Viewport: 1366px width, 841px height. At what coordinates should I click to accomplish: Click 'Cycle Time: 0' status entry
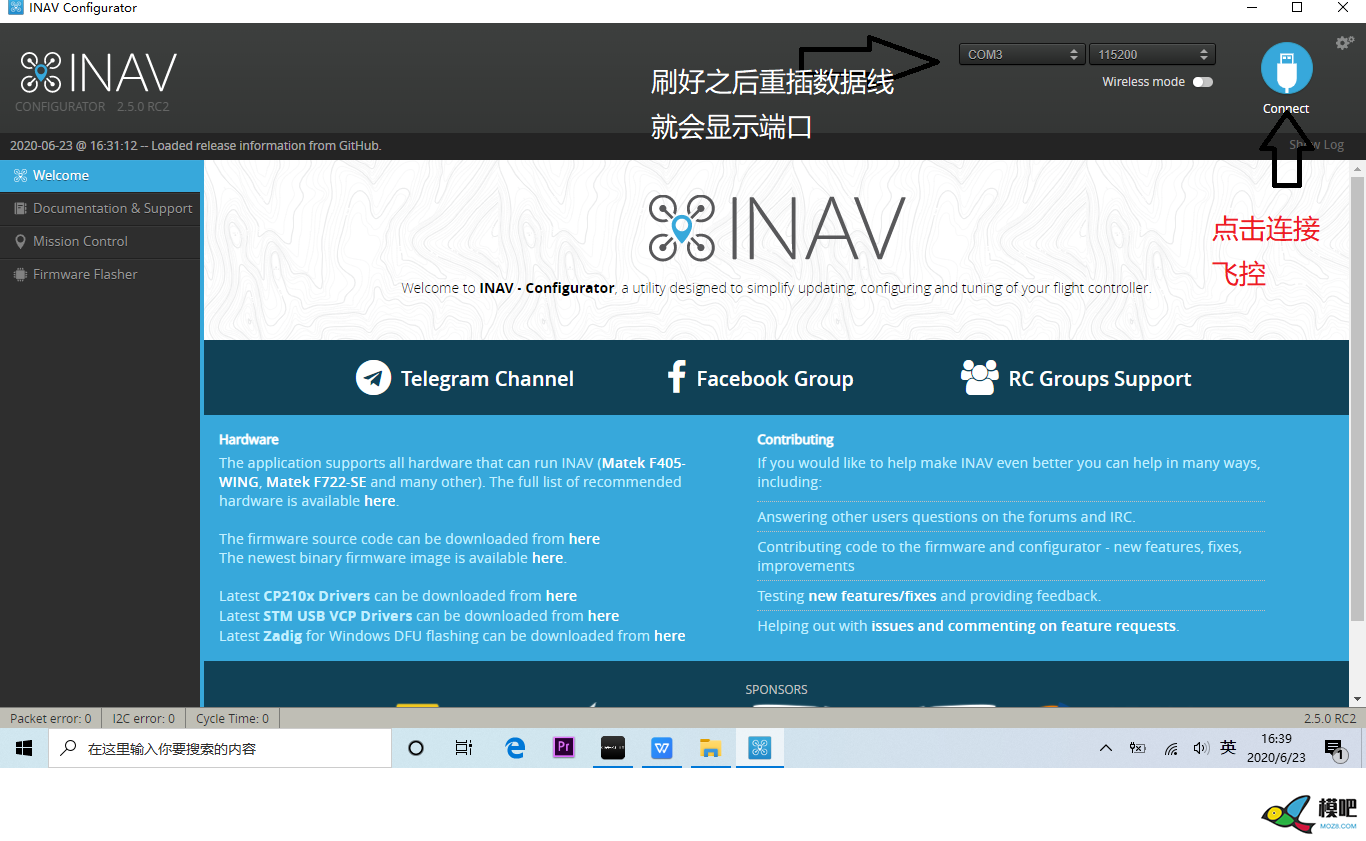click(x=232, y=718)
